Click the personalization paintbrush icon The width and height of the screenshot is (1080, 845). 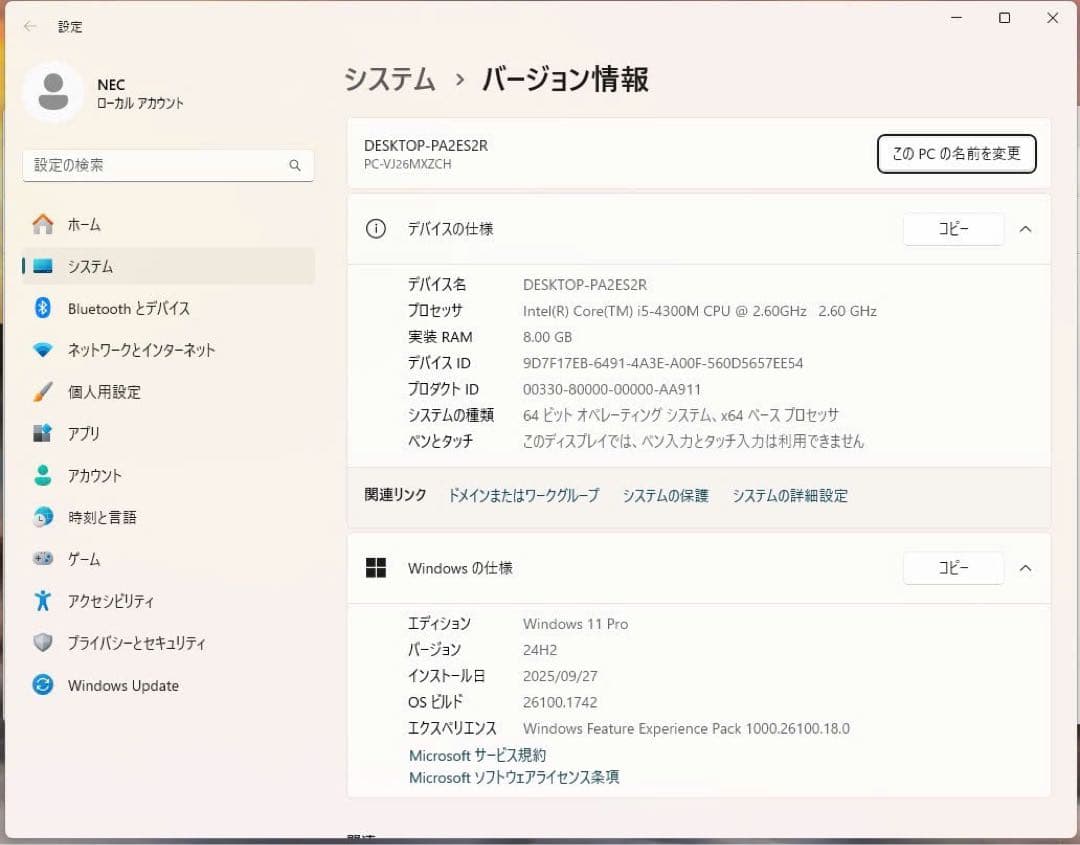(x=43, y=392)
